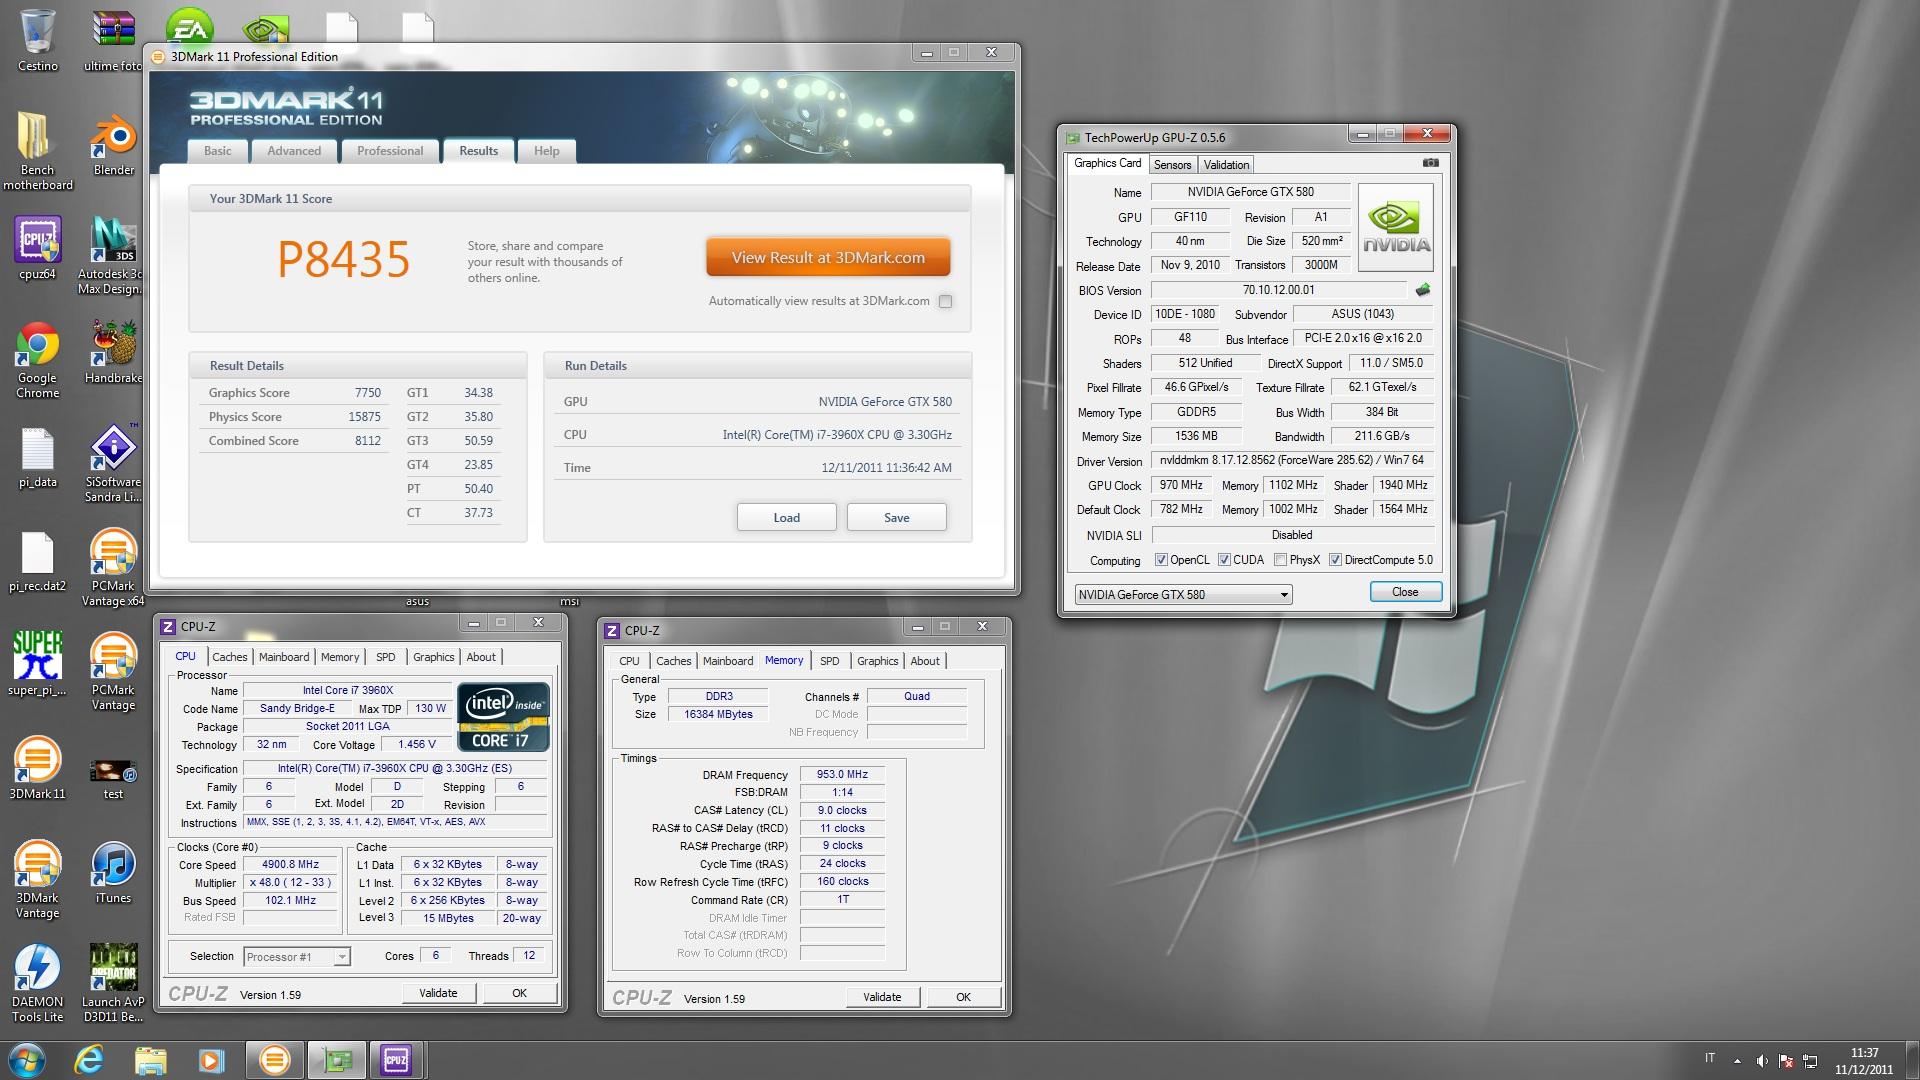1920x1080 pixels.
Task: Toggle the OpenCL checkbox in GPU-Z
Action: 1161,560
